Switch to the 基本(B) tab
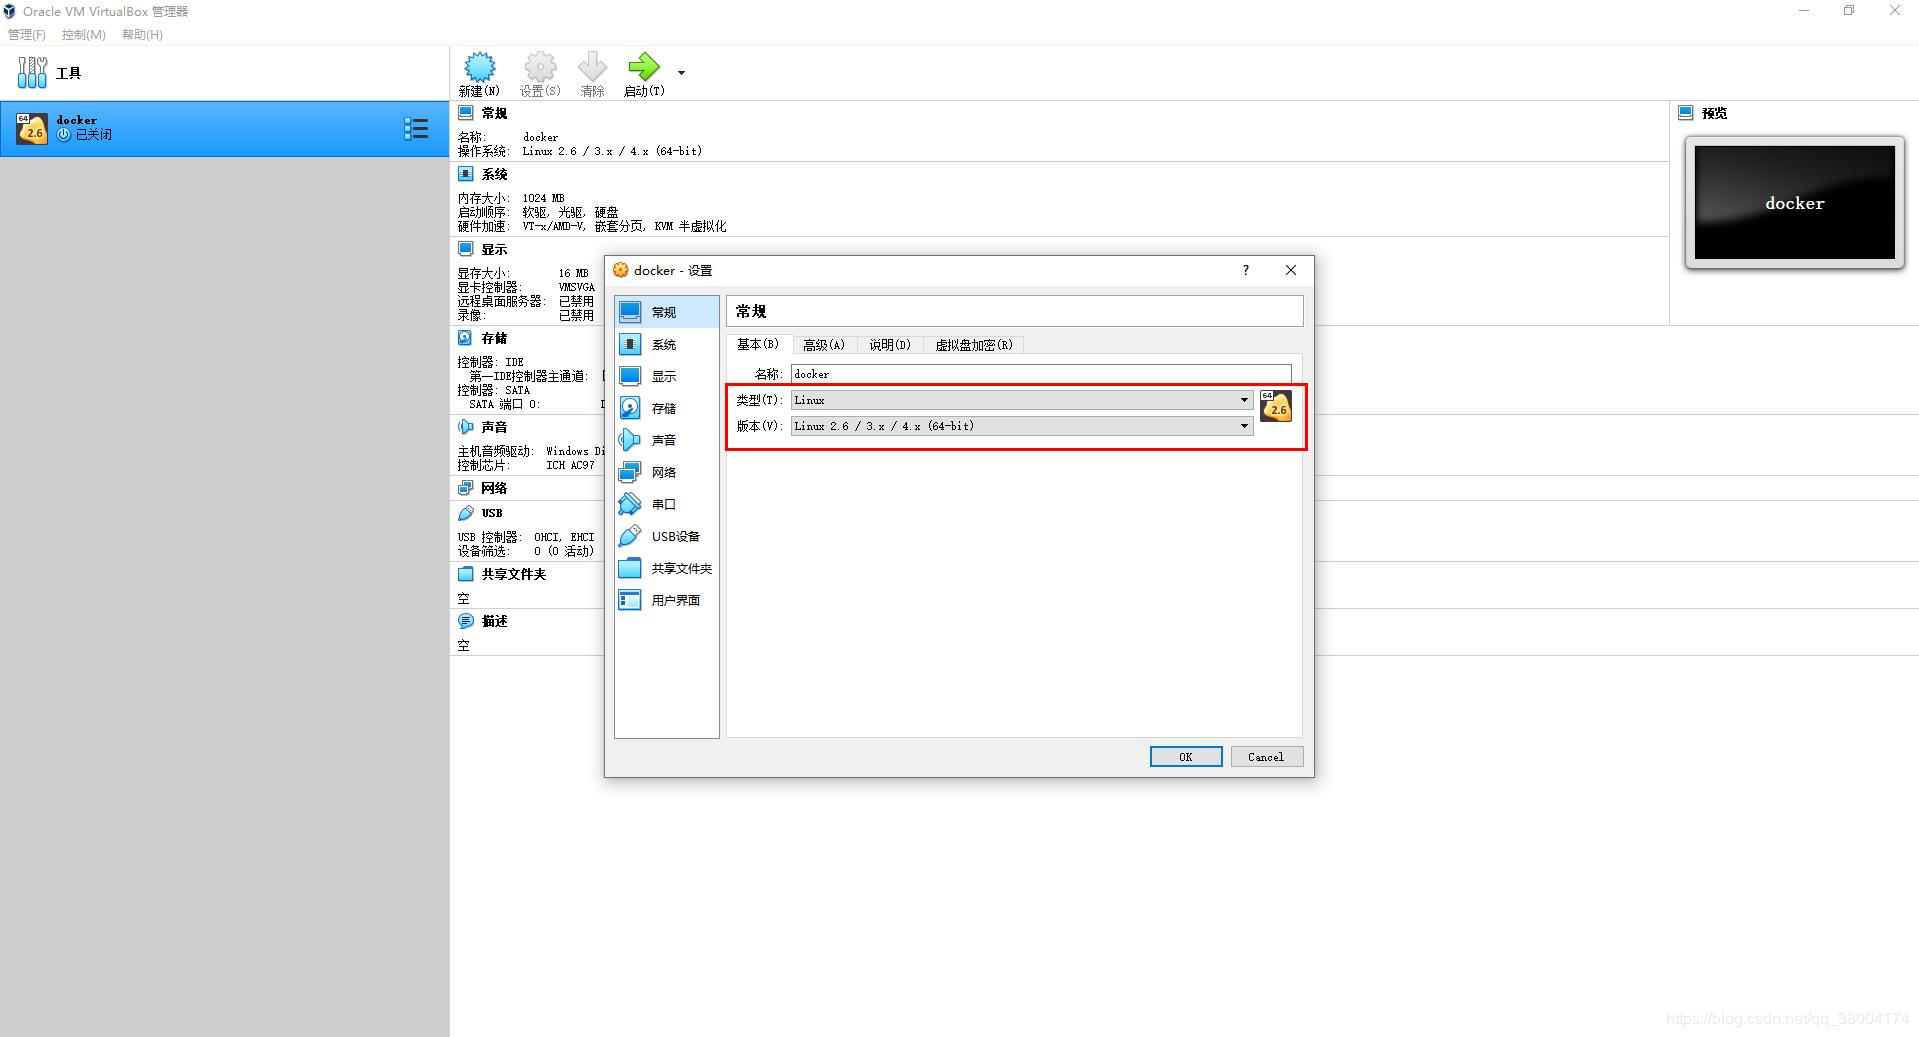Screen dimensions: 1919x1037 758,344
